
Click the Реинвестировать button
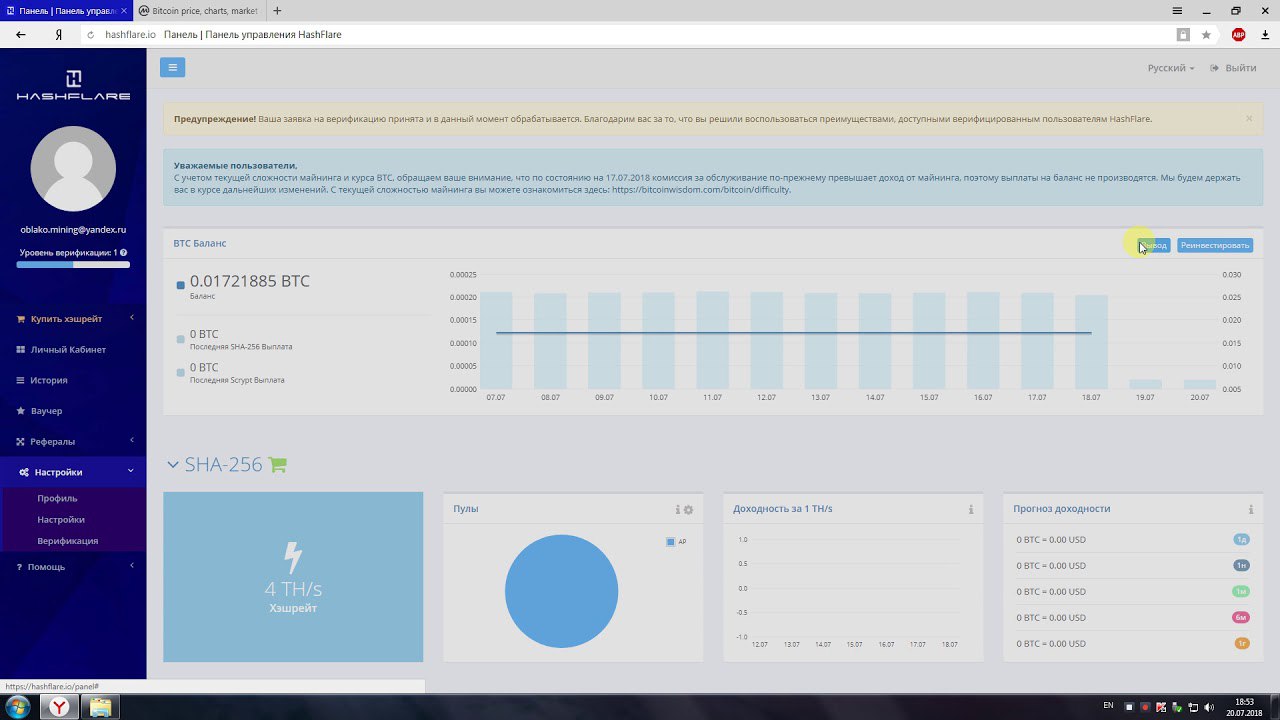point(1215,245)
